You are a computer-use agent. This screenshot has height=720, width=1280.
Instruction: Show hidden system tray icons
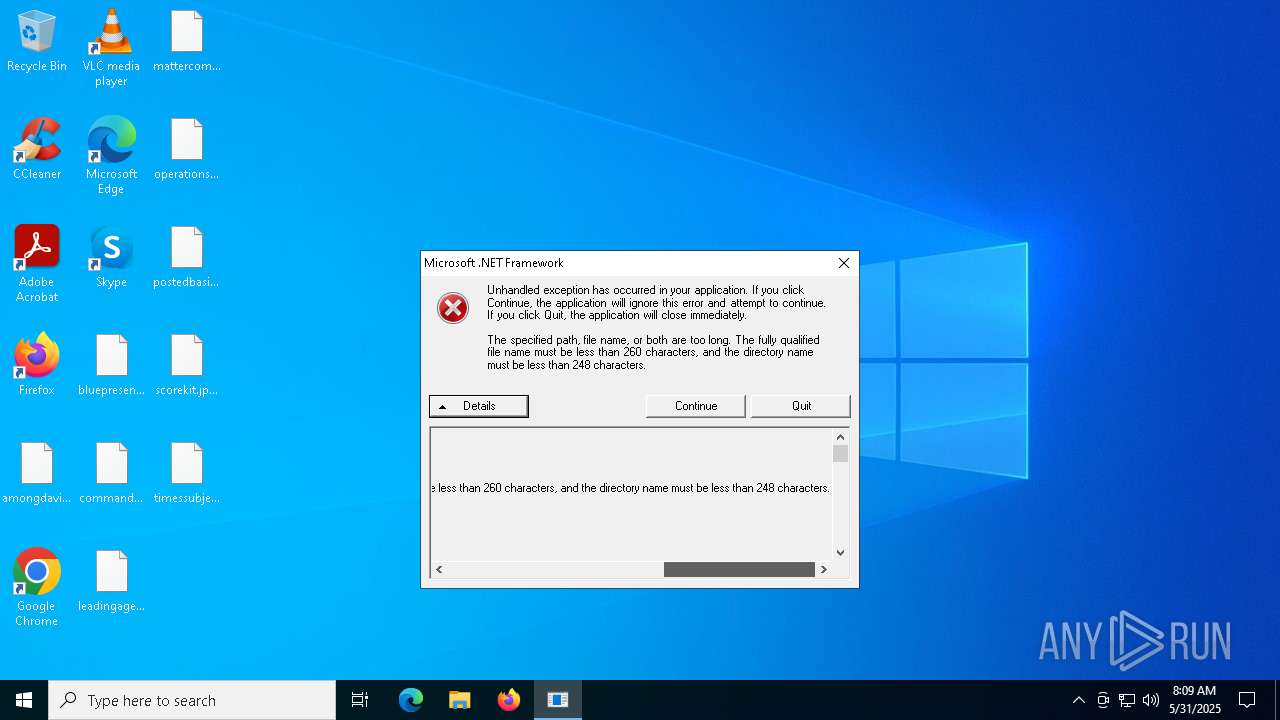click(1079, 700)
